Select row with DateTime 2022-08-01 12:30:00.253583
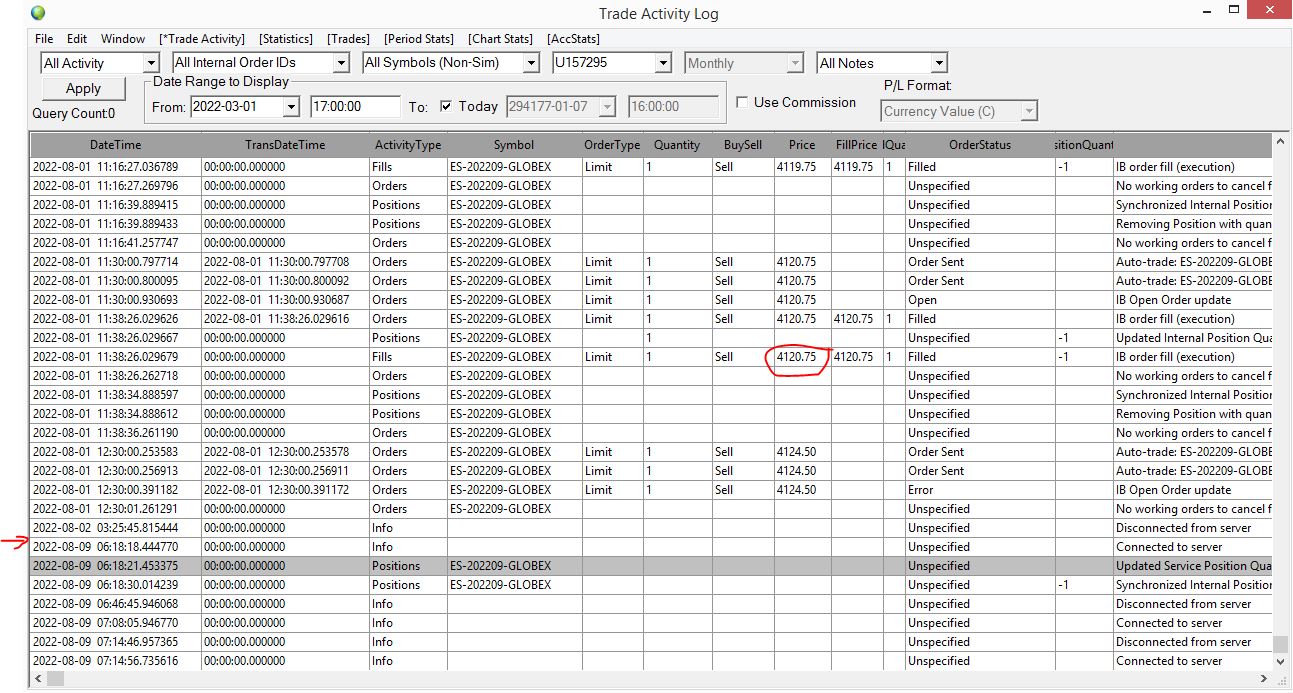This screenshot has height=693, width=1293. [x=651, y=452]
